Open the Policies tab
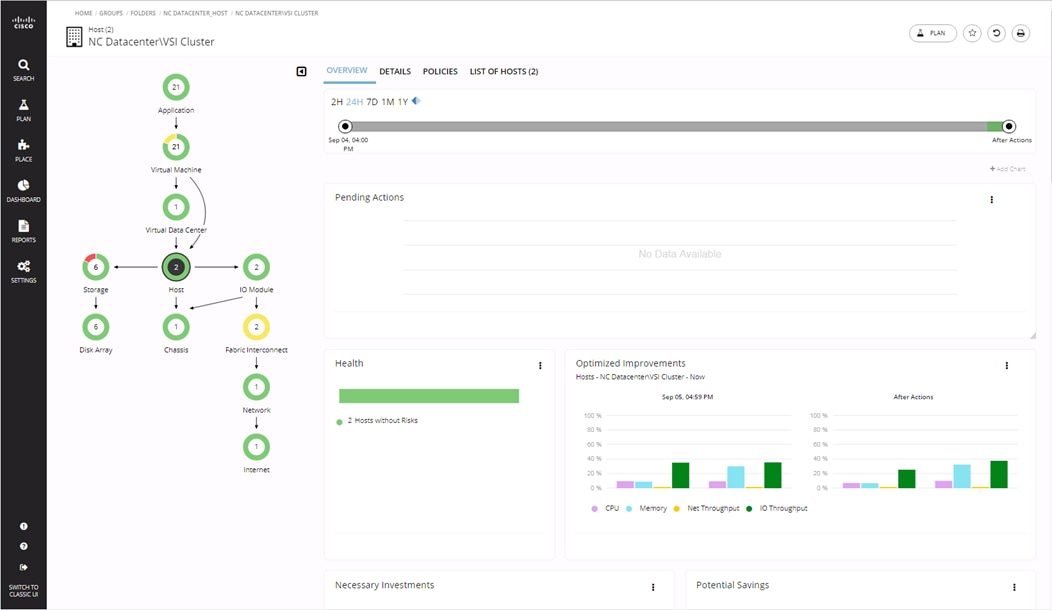 [440, 71]
